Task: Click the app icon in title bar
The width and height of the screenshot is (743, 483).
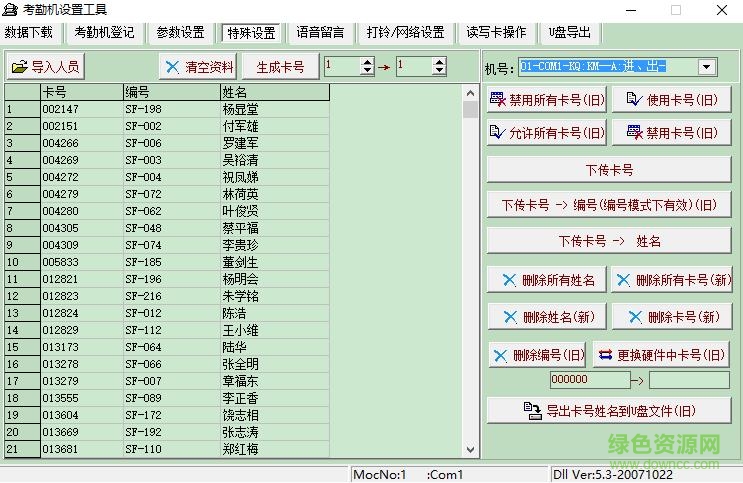Action: pyautogui.click(x=10, y=9)
